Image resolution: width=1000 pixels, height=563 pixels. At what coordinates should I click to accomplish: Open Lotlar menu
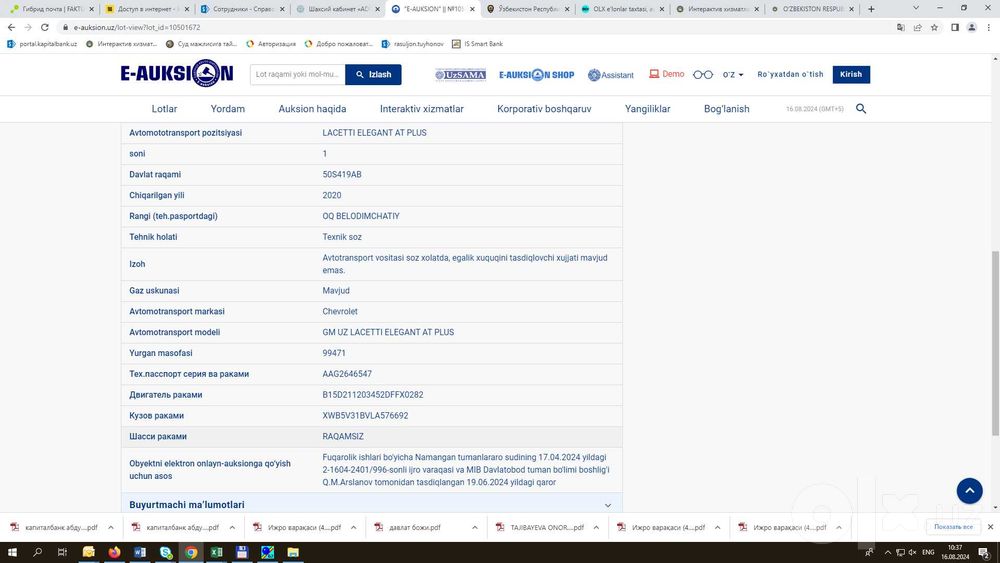coord(165,109)
